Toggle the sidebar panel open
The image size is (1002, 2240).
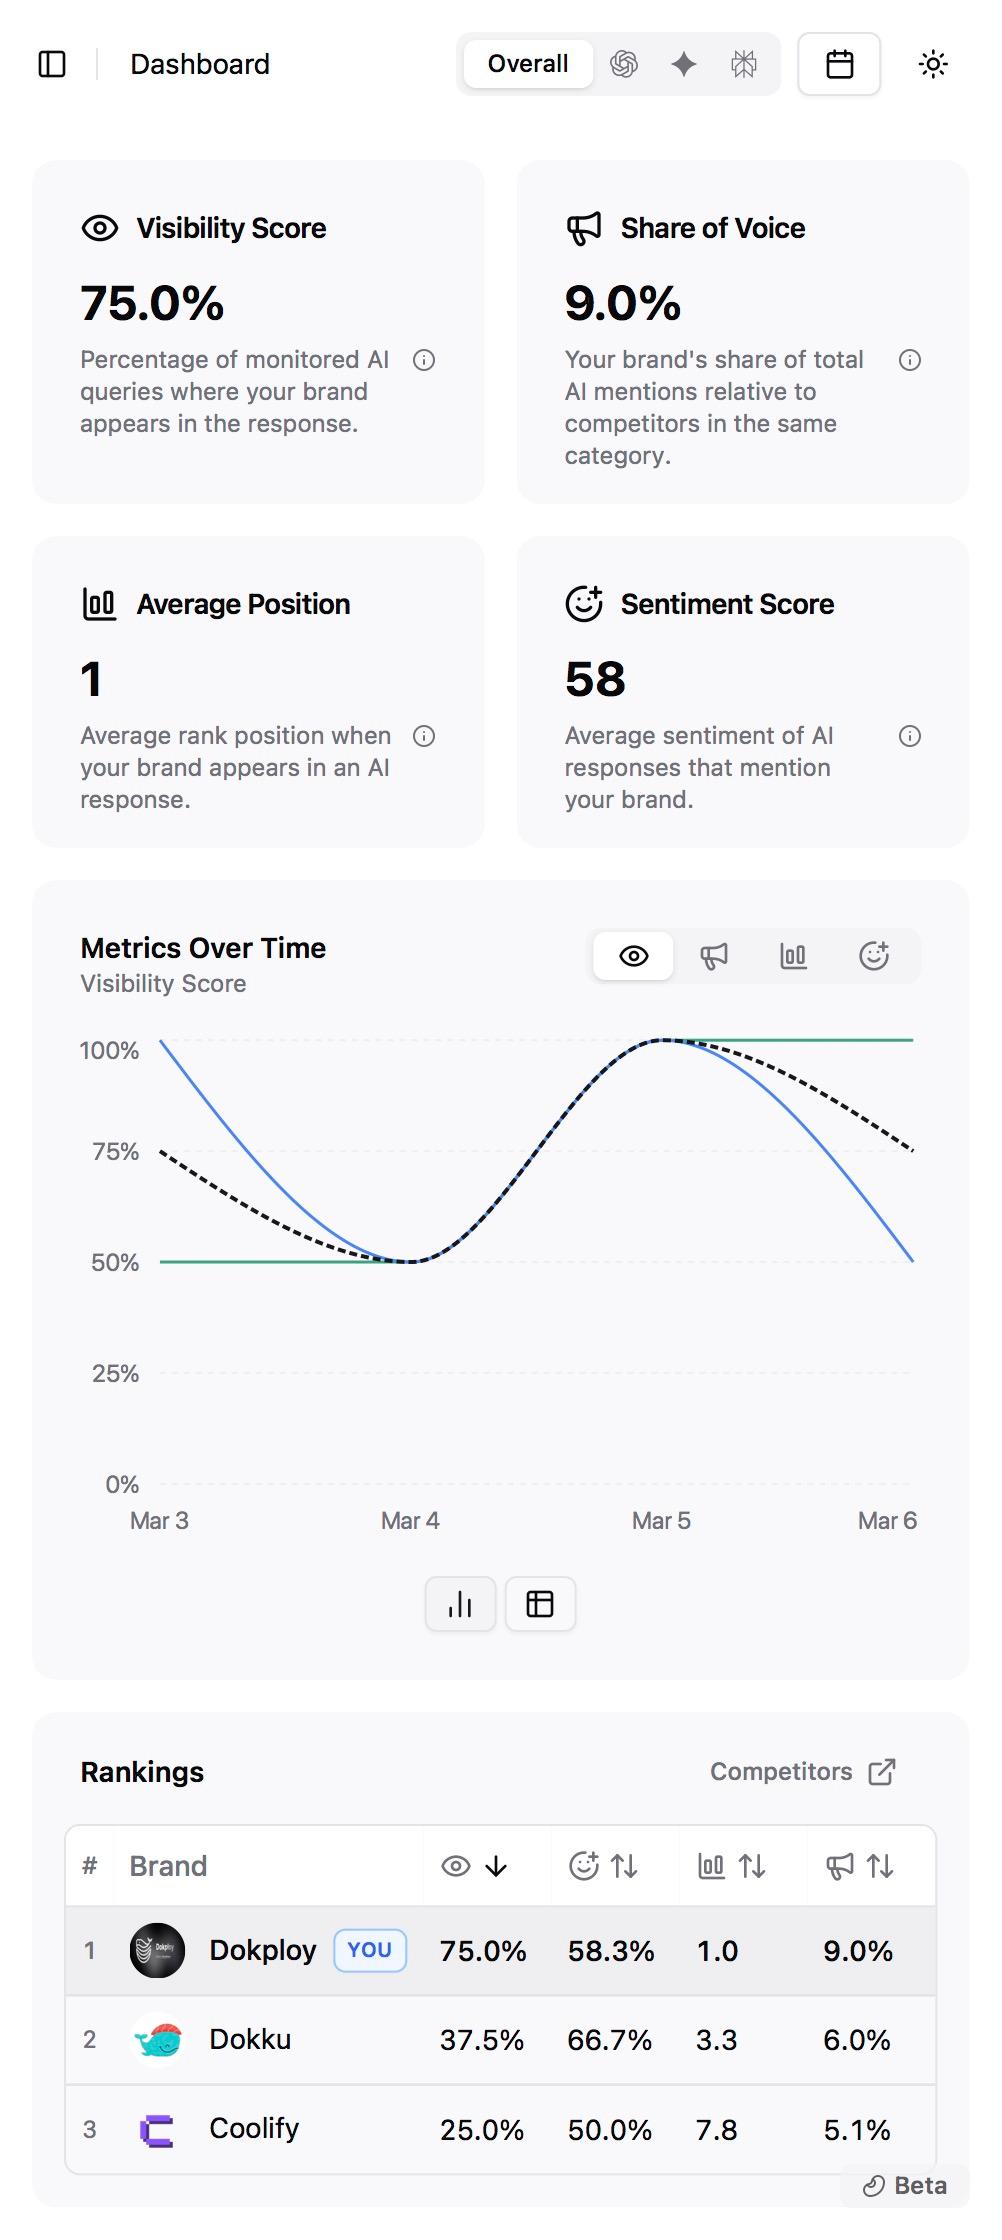pos(53,64)
